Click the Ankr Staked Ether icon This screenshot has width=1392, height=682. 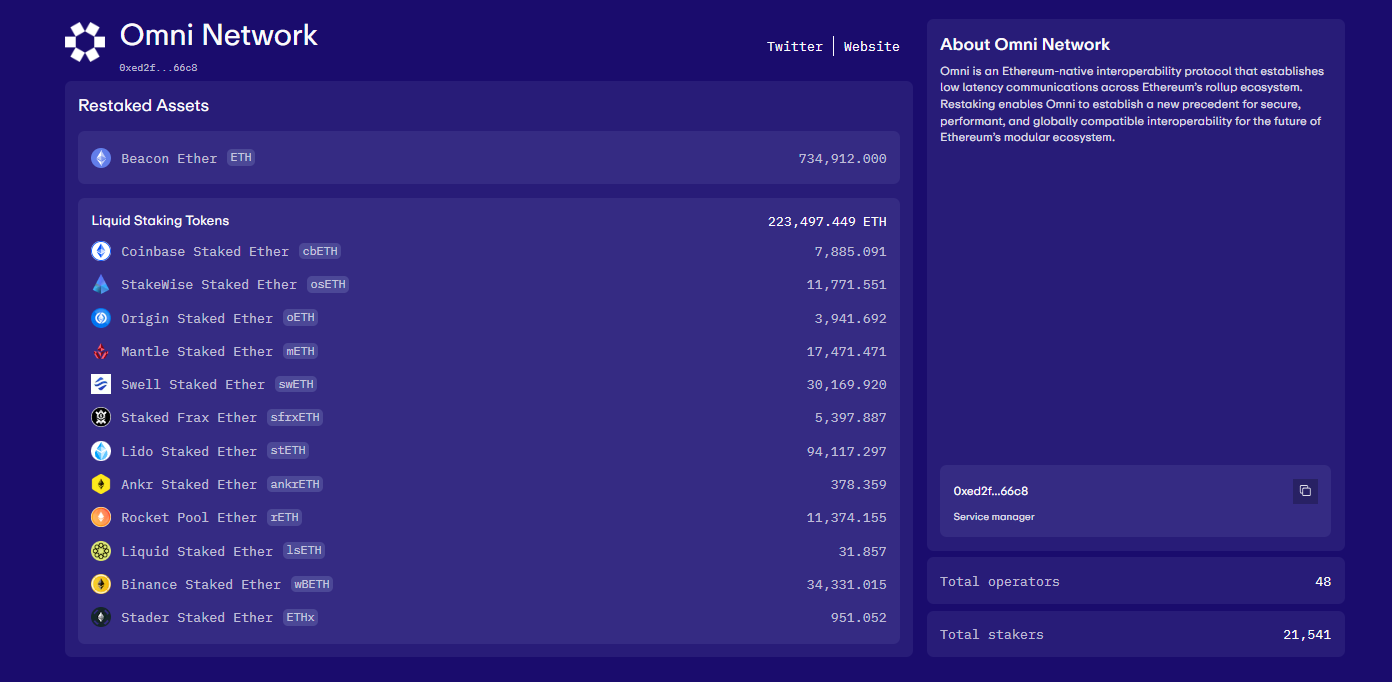[101, 484]
